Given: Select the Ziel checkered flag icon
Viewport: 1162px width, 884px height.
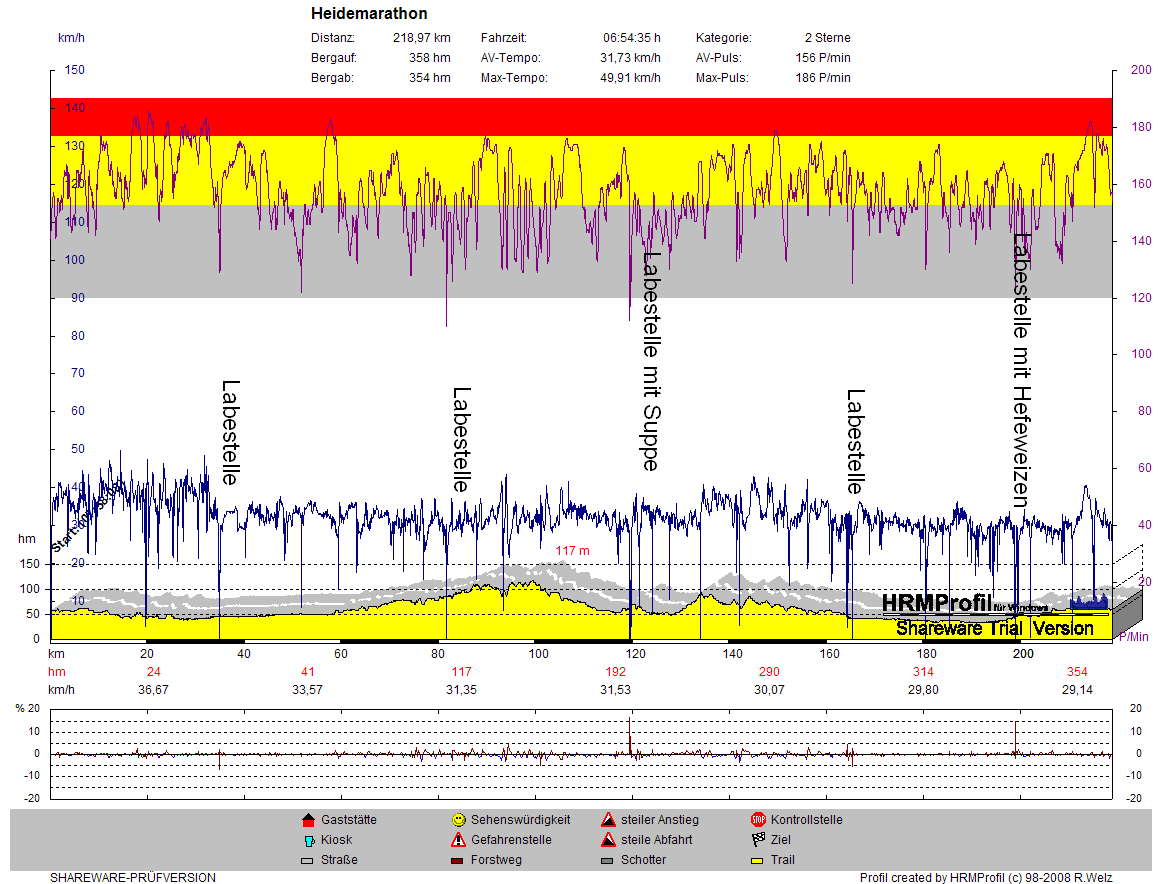Looking at the screenshot, I should point(758,840).
